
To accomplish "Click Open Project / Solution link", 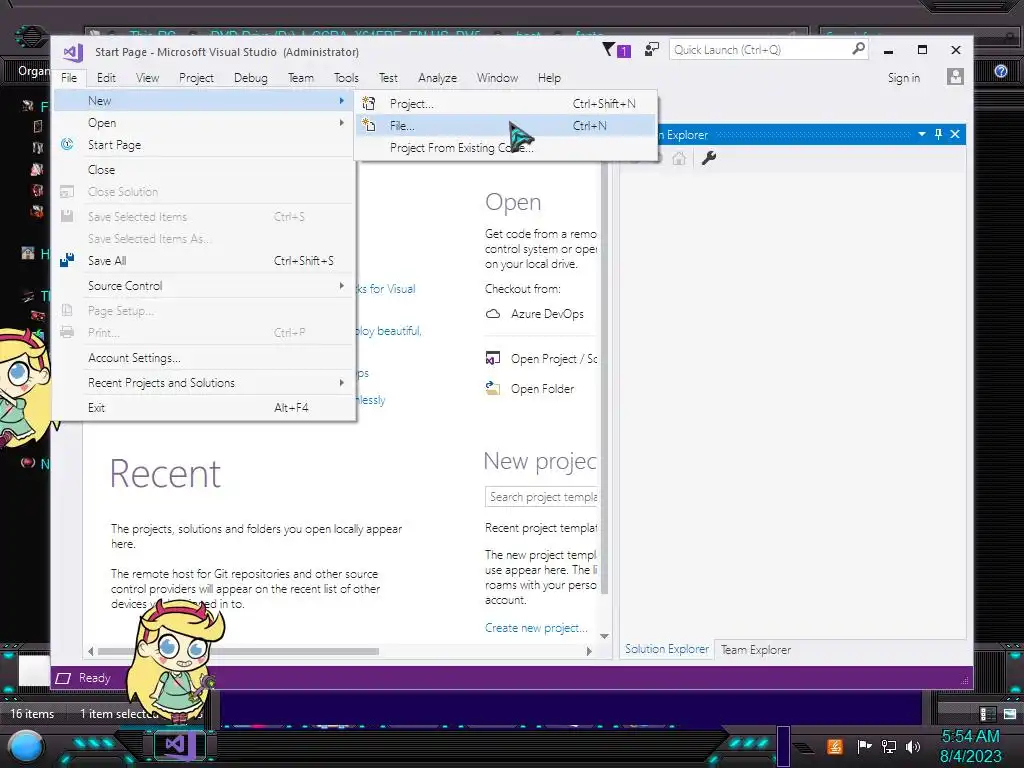I will [x=554, y=359].
